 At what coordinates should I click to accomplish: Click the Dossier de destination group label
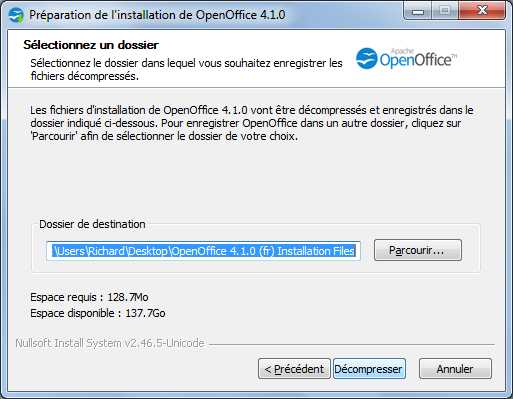[x=92, y=224]
